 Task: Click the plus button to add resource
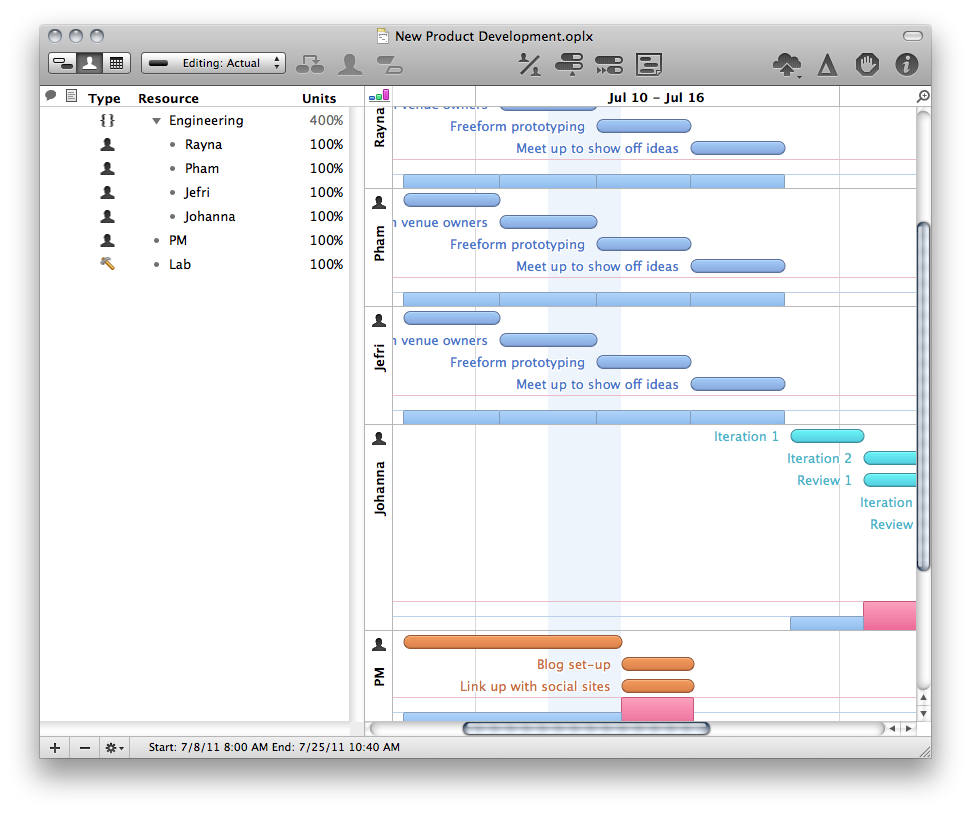55,747
